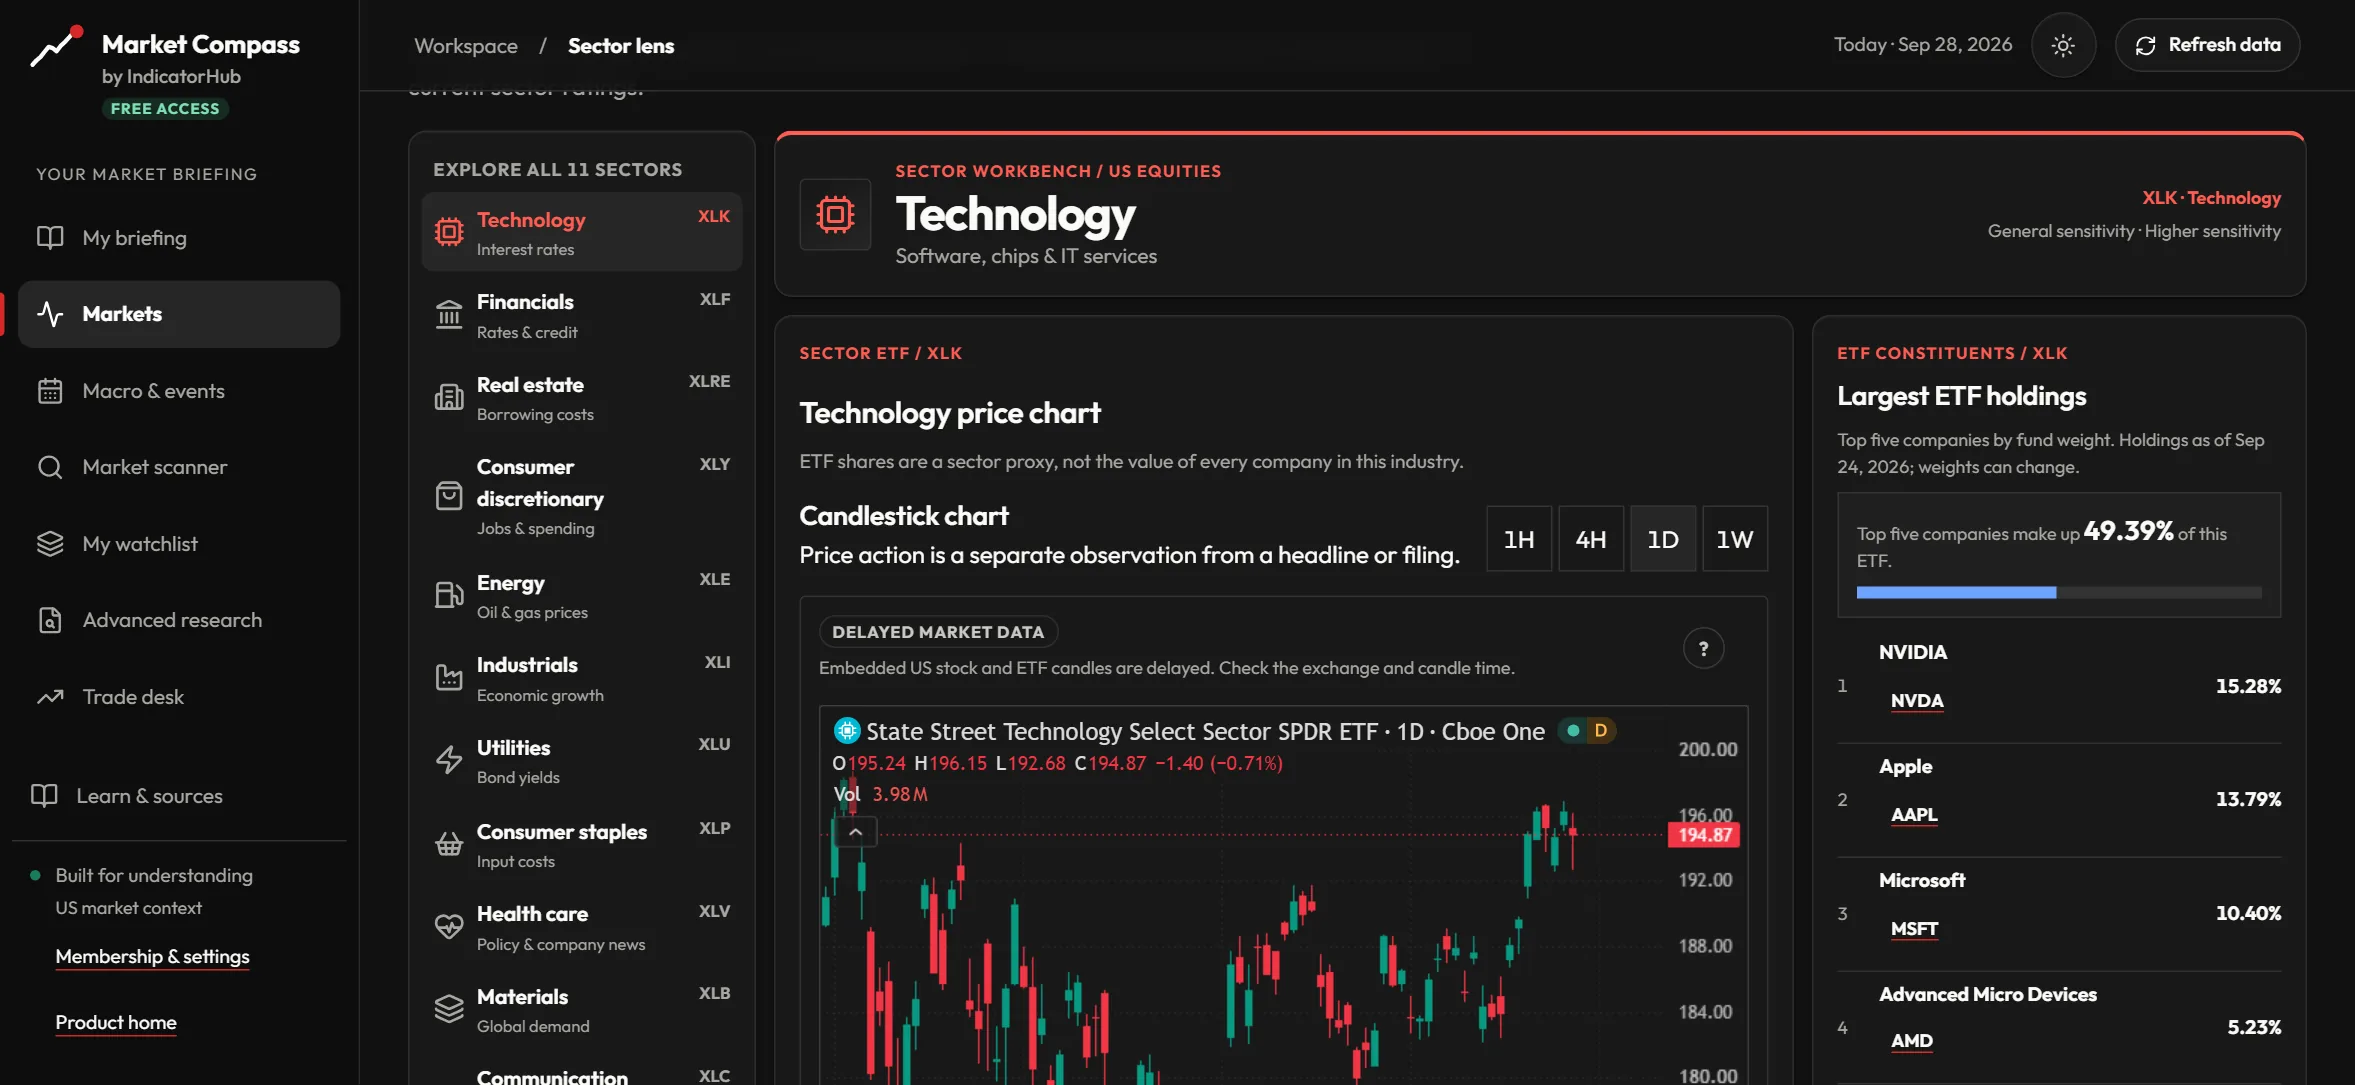This screenshot has height=1085, width=2355.
Task: Switch chart to 4H timeframe
Action: (x=1591, y=539)
